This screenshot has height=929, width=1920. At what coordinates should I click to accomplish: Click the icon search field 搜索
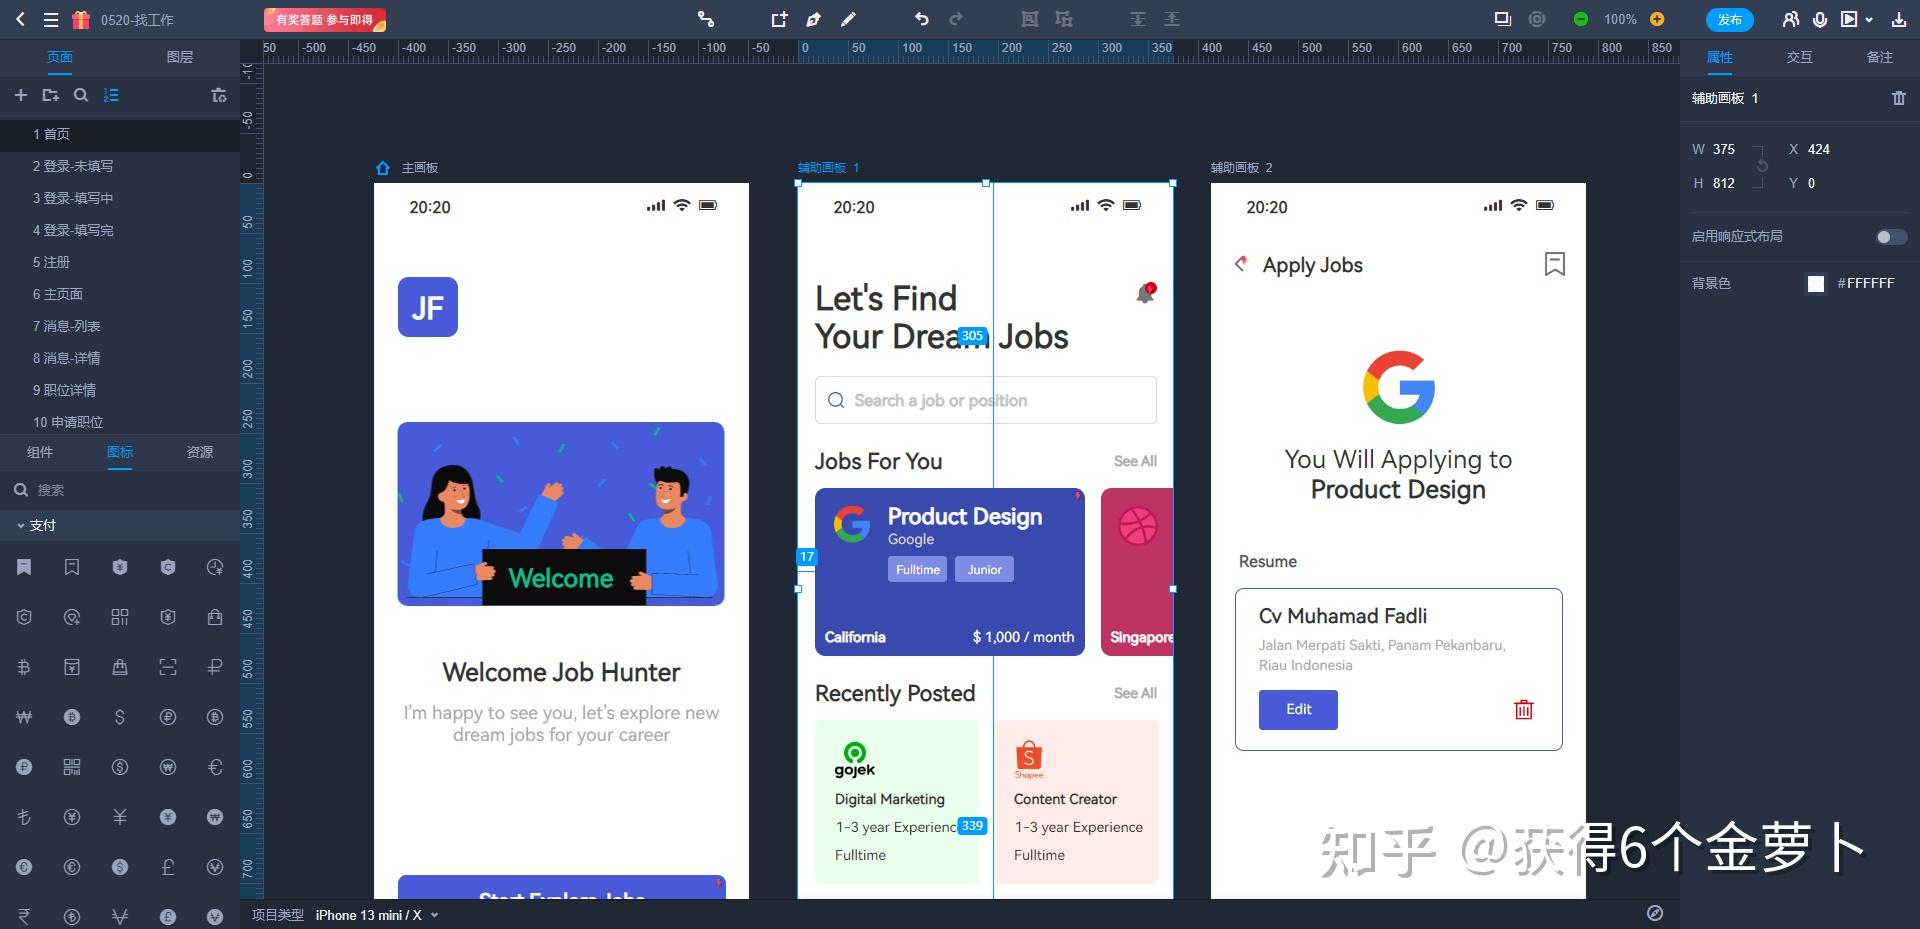click(x=120, y=490)
